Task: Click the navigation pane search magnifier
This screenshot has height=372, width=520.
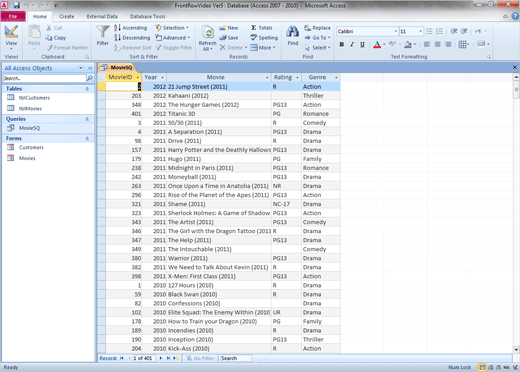Action: tap(90, 78)
